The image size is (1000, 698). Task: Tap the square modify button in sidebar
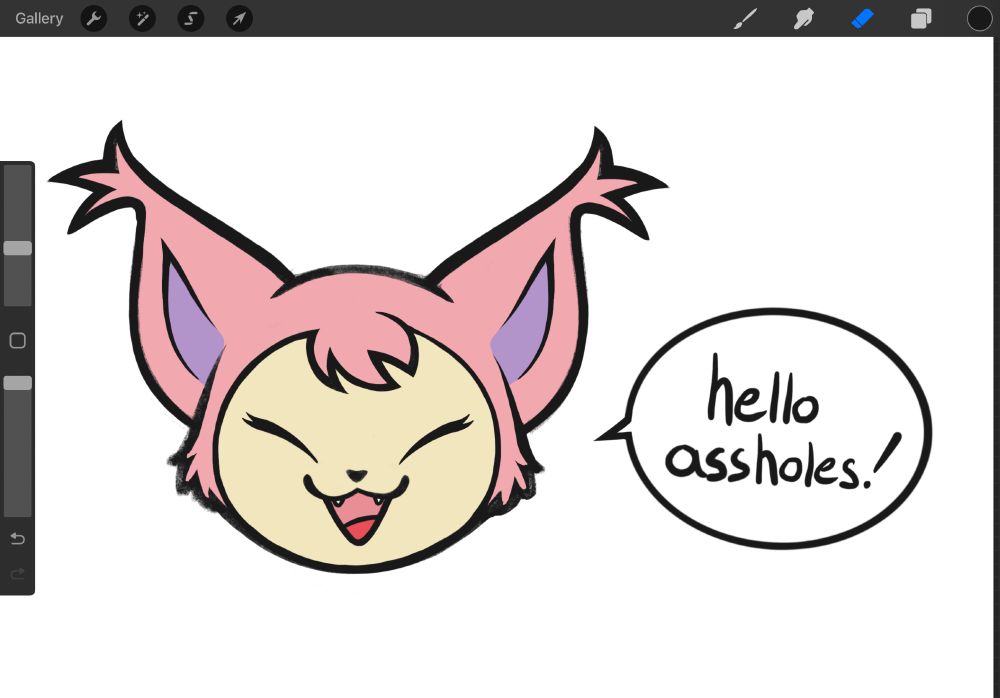(x=18, y=340)
